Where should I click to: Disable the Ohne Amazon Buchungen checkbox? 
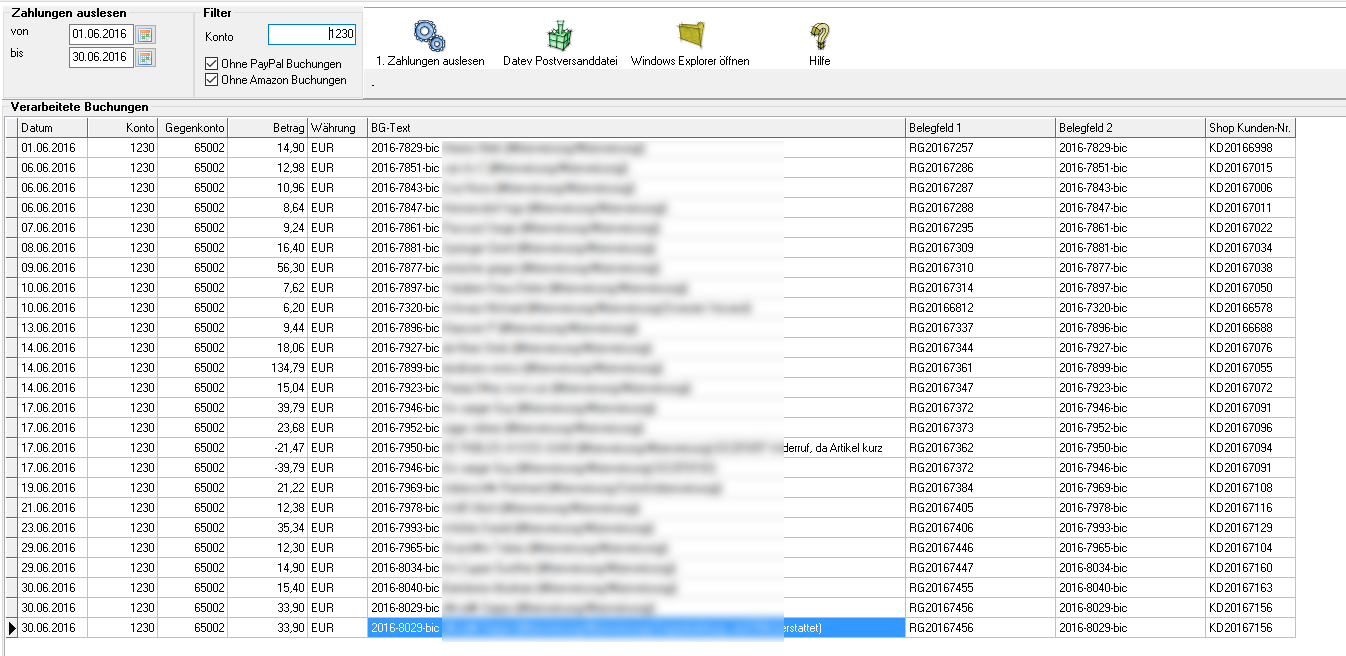coord(211,80)
